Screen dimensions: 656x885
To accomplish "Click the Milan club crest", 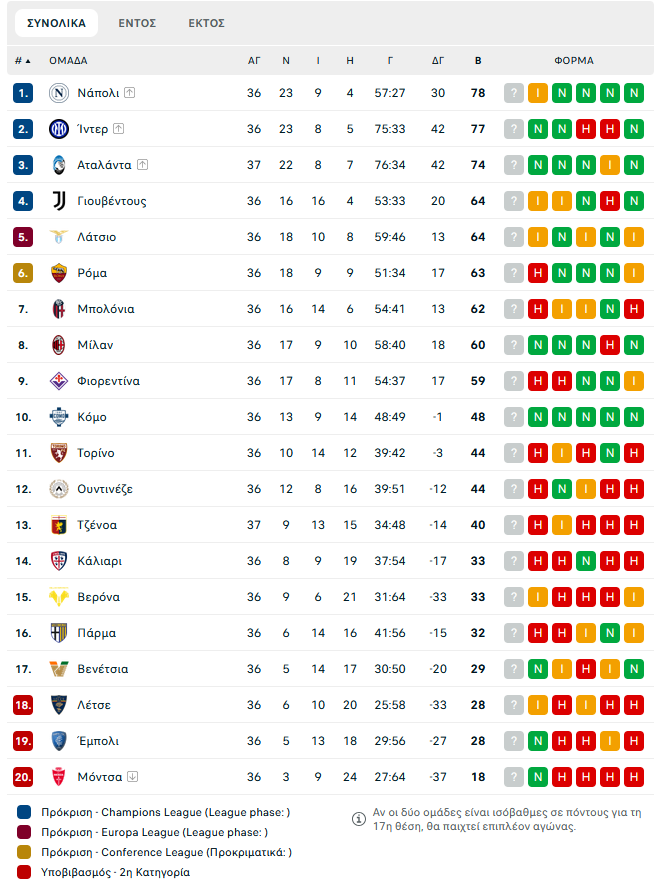I will pyautogui.click(x=59, y=345).
